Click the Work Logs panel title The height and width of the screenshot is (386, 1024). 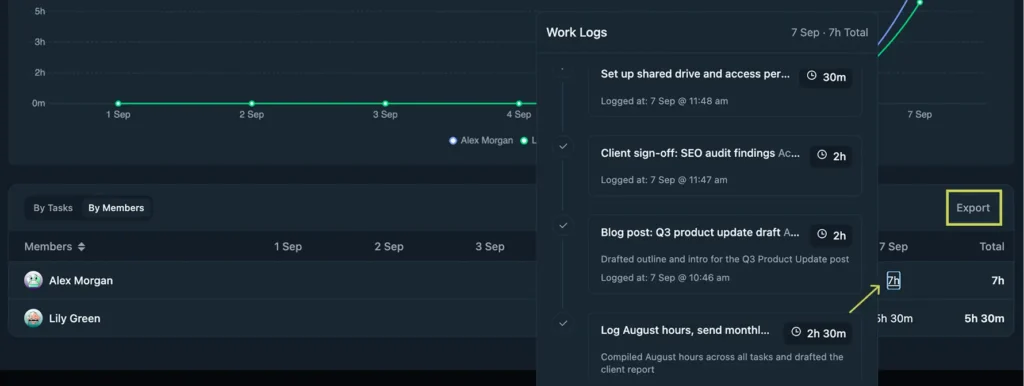click(x=577, y=32)
